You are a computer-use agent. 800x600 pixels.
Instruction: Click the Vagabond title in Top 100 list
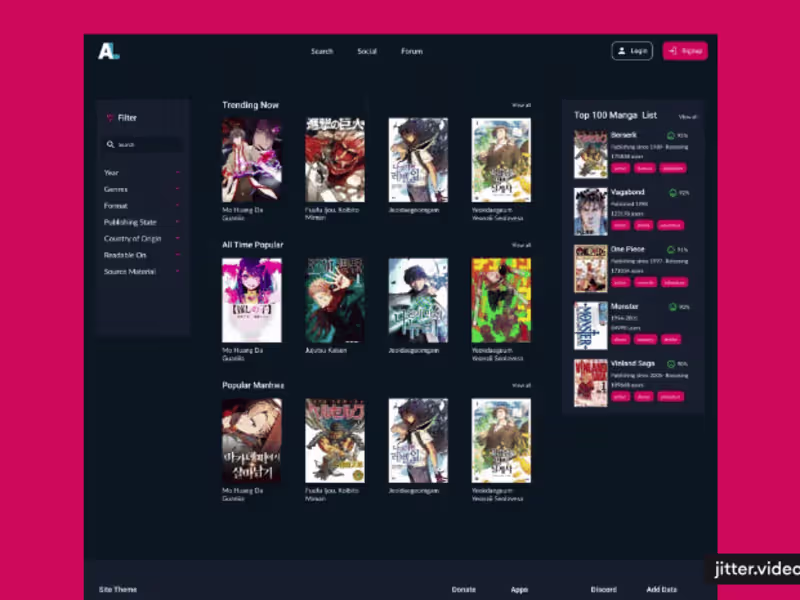(628, 192)
